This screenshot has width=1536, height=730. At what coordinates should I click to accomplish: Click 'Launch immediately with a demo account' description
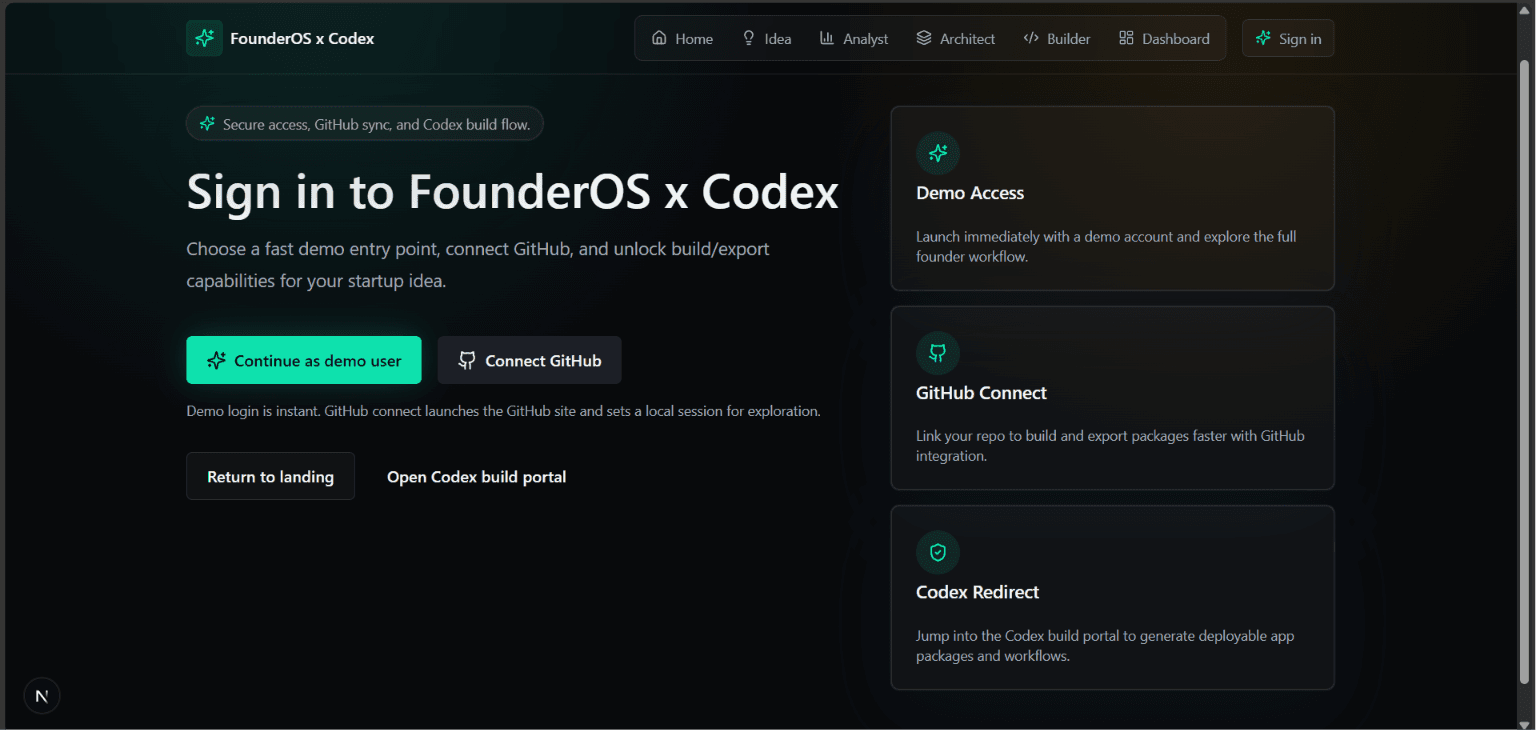click(x=1106, y=246)
